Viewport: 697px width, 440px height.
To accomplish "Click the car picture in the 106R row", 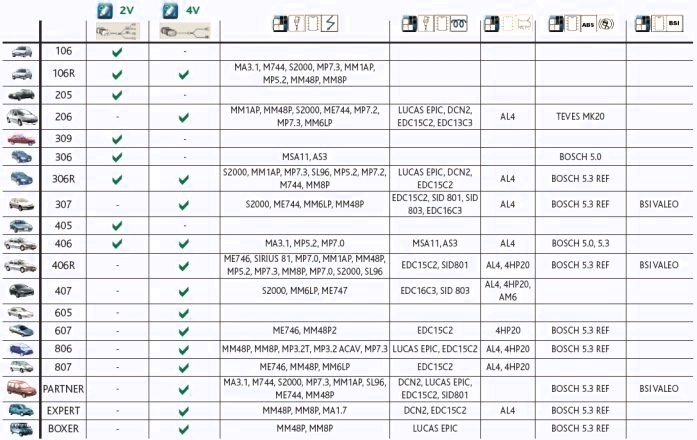I will [x=22, y=74].
